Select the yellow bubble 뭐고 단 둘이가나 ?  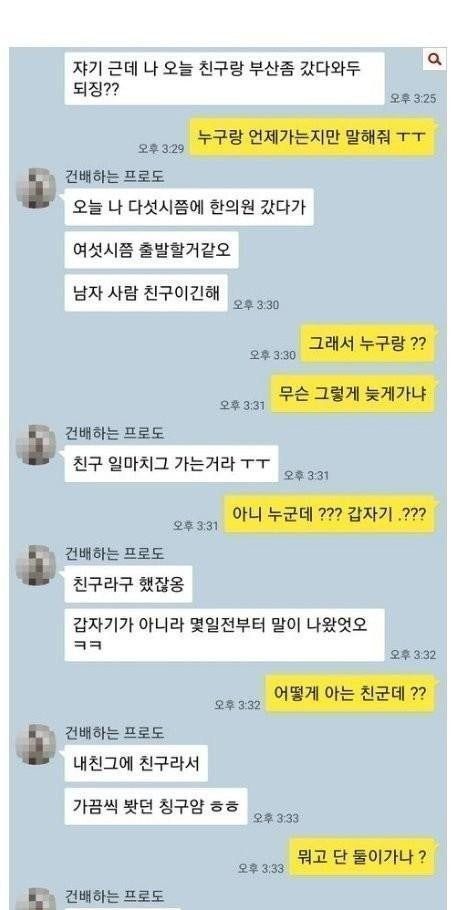click(x=362, y=857)
